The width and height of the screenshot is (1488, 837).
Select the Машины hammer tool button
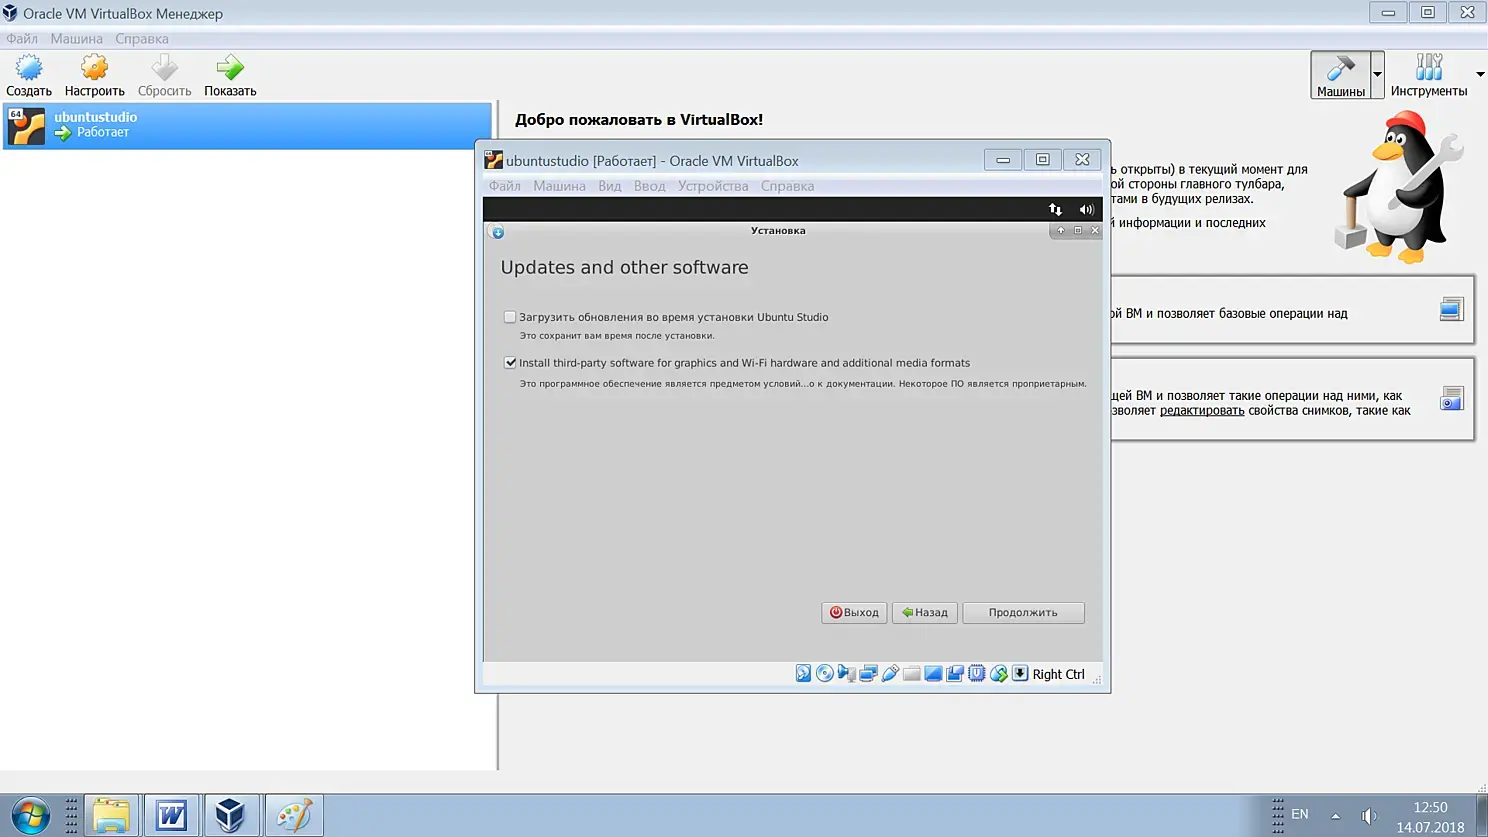coord(1340,75)
